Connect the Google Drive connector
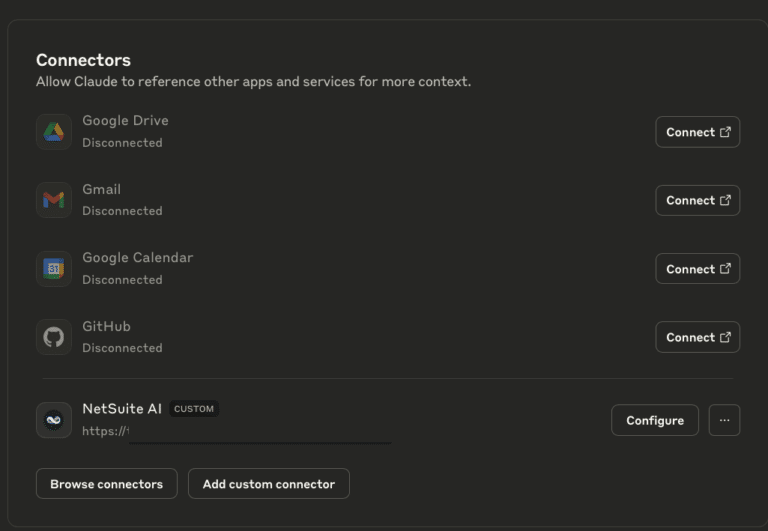Image resolution: width=768 pixels, height=531 pixels. coord(697,132)
